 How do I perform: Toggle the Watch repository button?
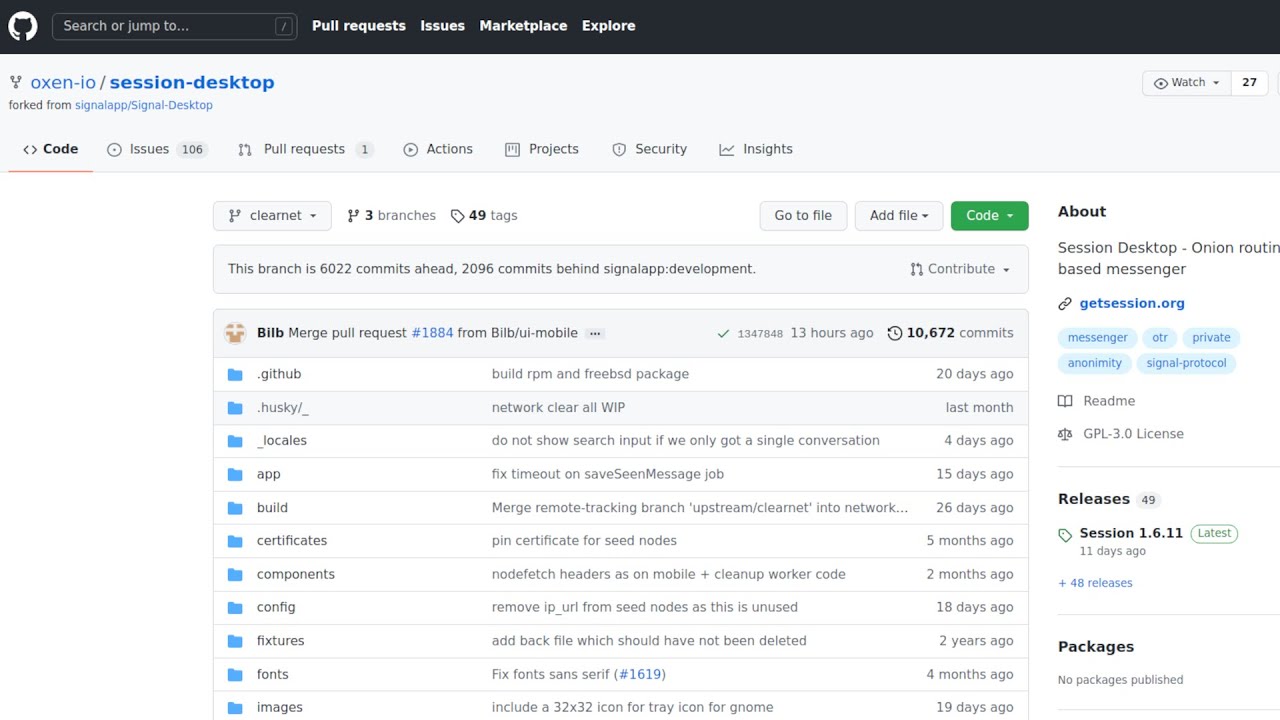[x=1186, y=83]
